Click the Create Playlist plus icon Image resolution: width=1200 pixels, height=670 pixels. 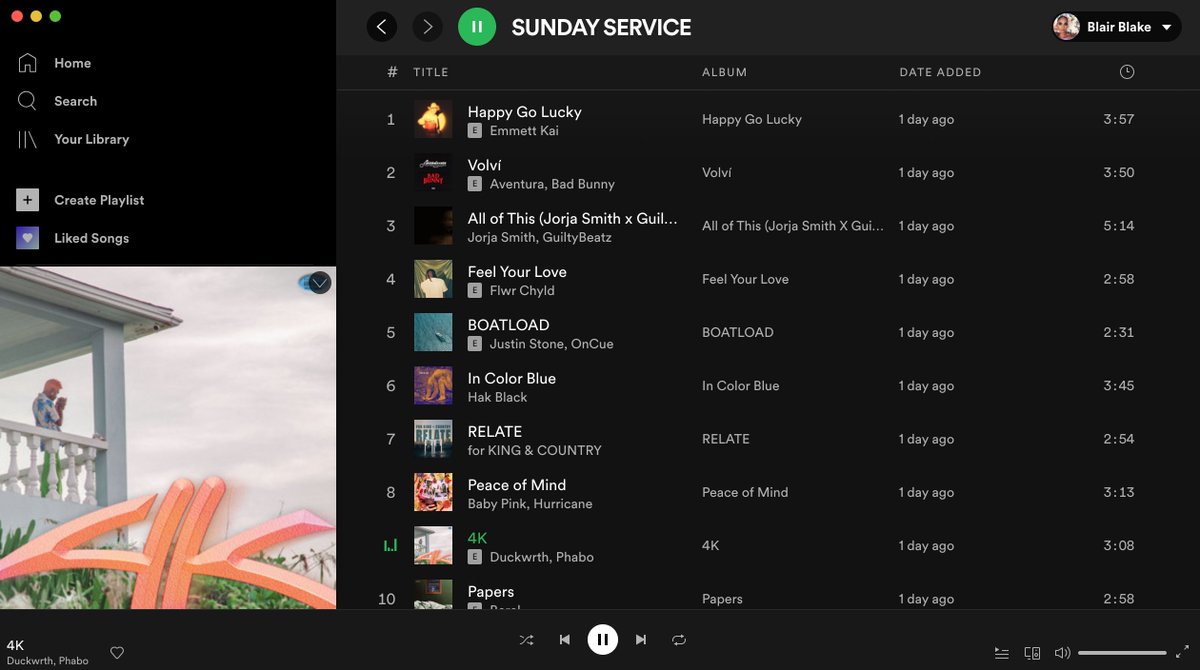pos(28,200)
